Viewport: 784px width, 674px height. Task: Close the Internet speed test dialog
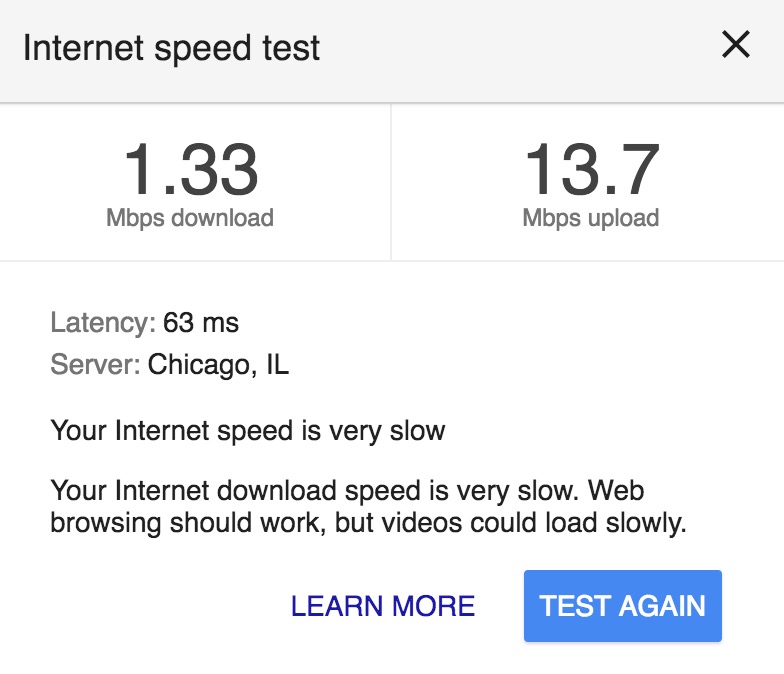735,45
